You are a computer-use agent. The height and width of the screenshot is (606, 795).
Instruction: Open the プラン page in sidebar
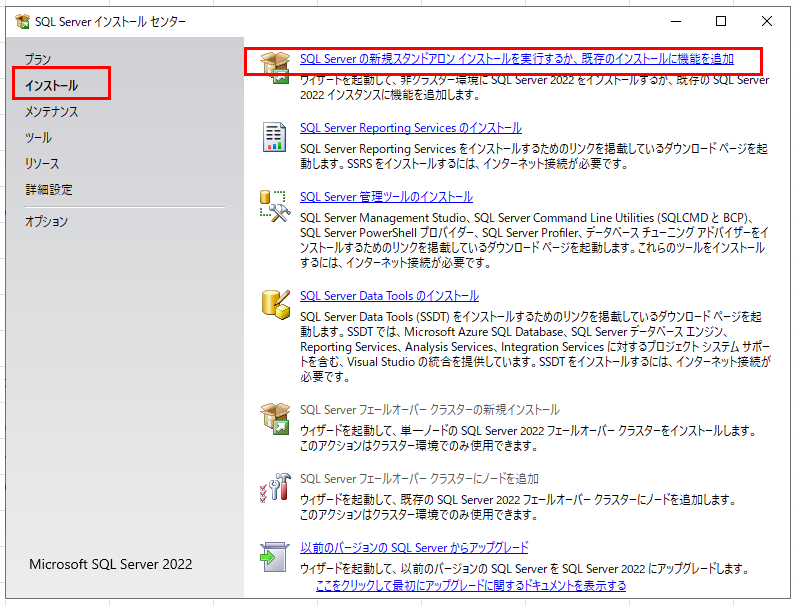pos(38,60)
